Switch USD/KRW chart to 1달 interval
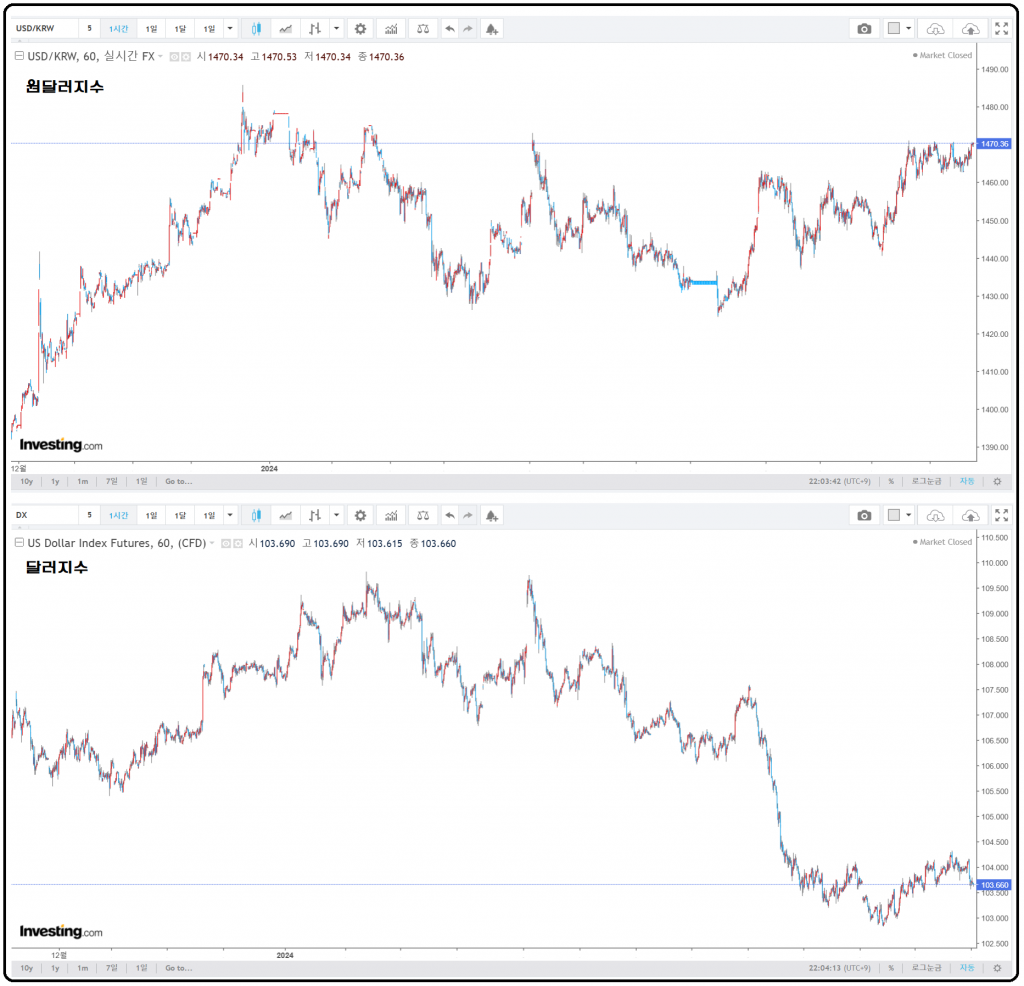 (x=179, y=29)
